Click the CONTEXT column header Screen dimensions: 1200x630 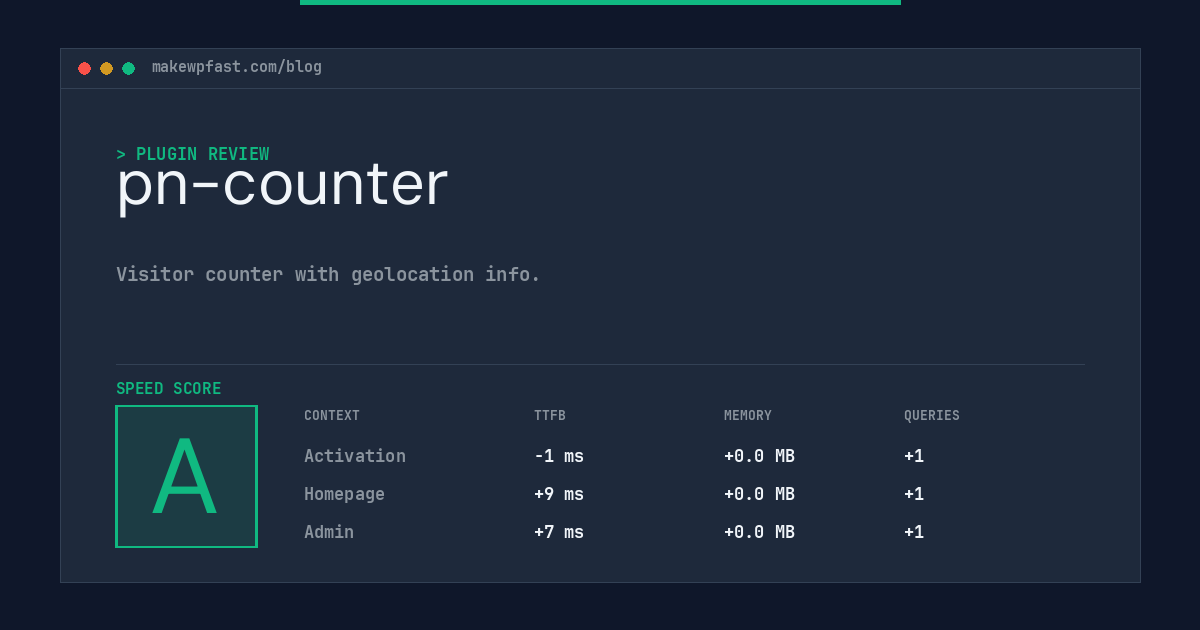[x=332, y=416]
